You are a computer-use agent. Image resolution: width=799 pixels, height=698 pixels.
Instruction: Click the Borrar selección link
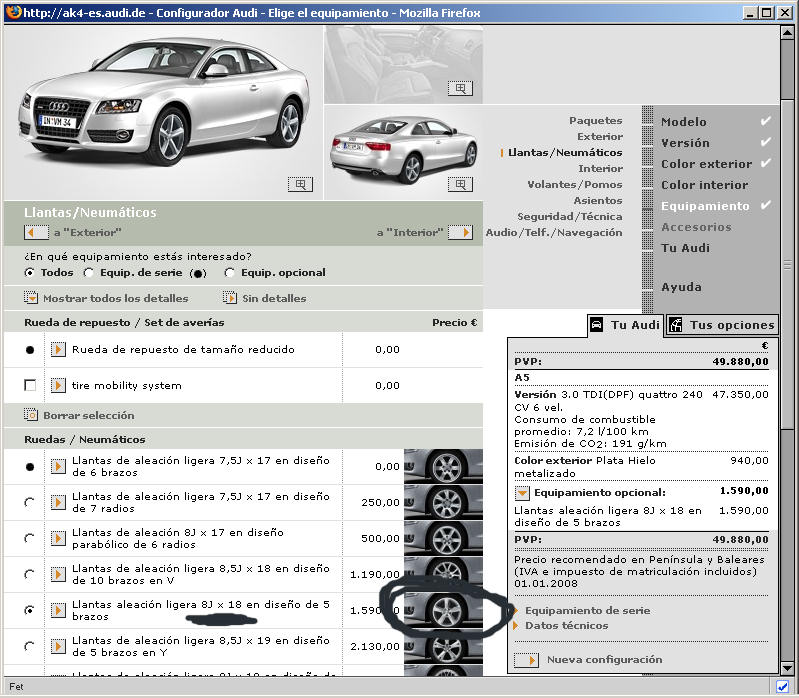pyautogui.click(x=89, y=415)
